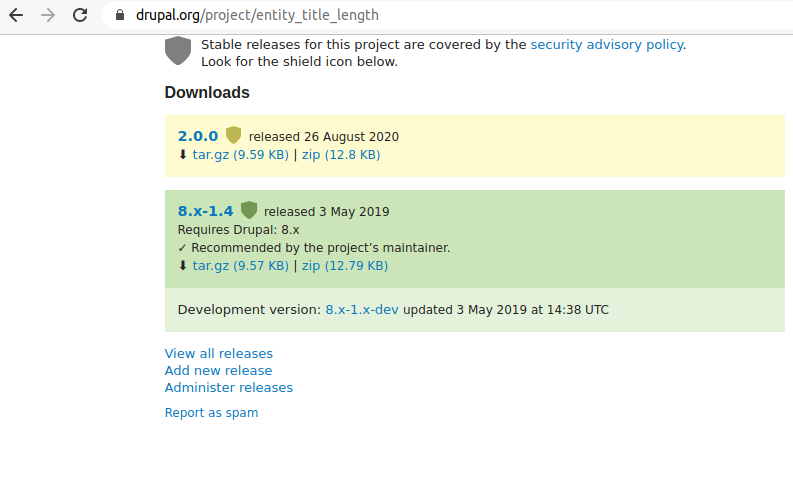This screenshot has width=793, height=490.
Task: Click the green shield beside release 8.x-1.4
Action: click(249, 210)
